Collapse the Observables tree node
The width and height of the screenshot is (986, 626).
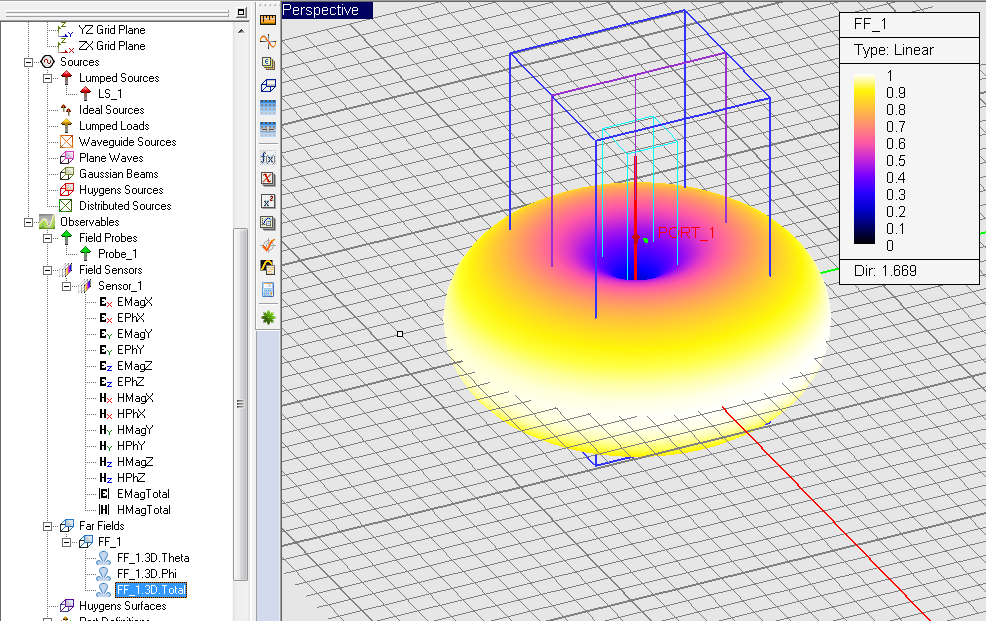(27, 222)
